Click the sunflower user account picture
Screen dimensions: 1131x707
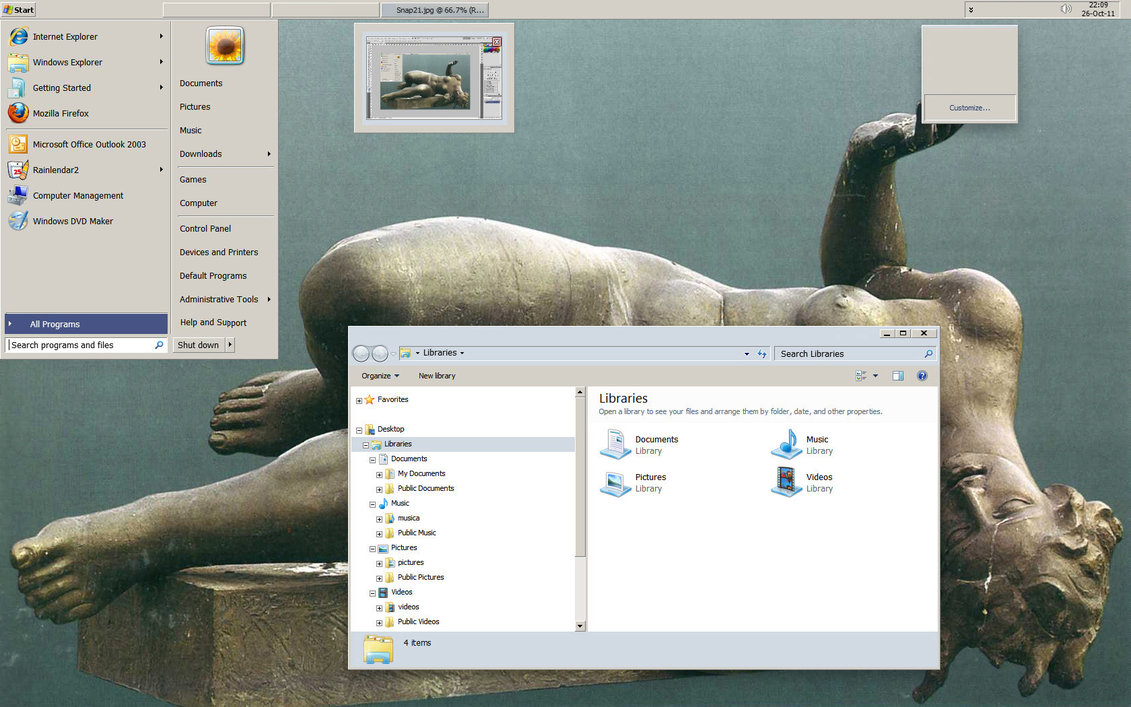coord(225,46)
